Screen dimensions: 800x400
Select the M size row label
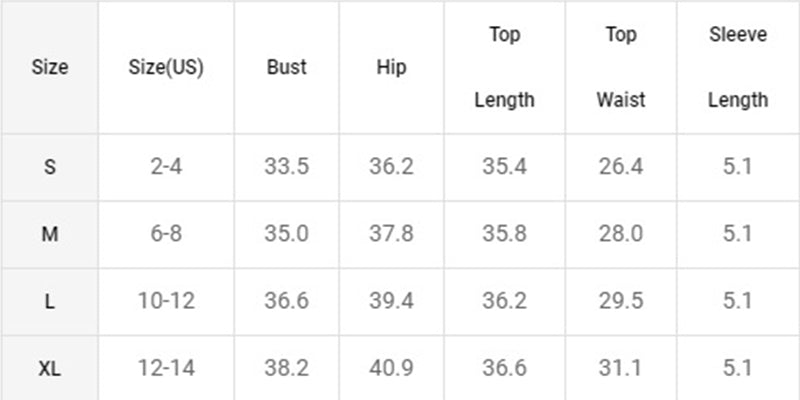point(50,234)
